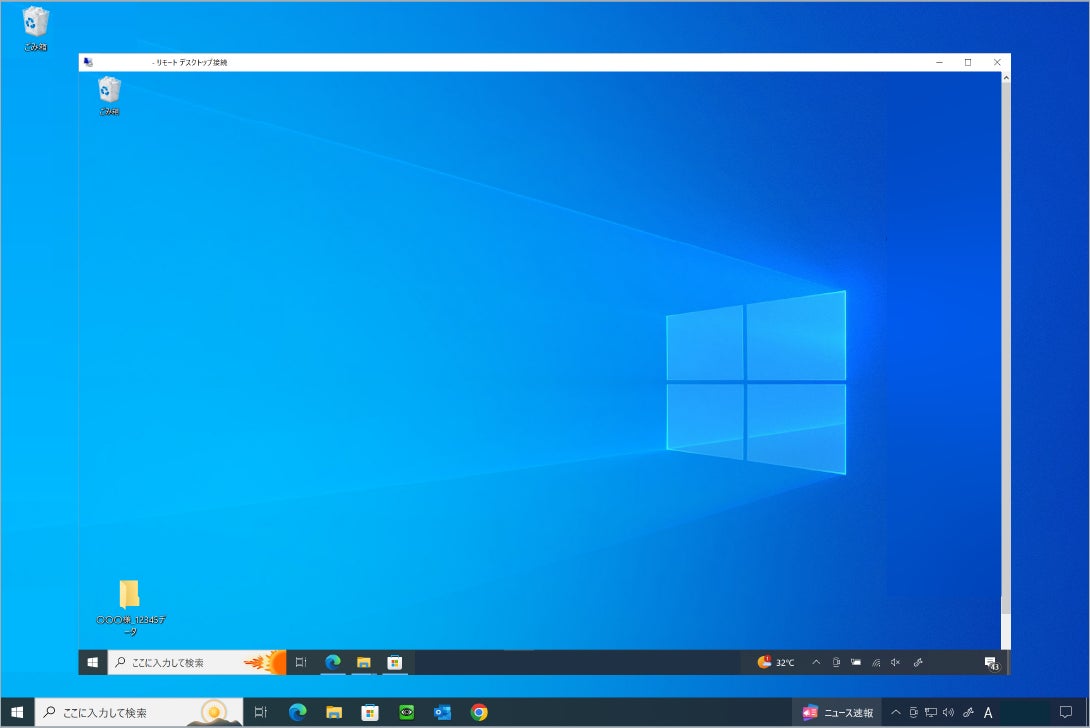Click the pen/link icon in remote tray

point(918,663)
